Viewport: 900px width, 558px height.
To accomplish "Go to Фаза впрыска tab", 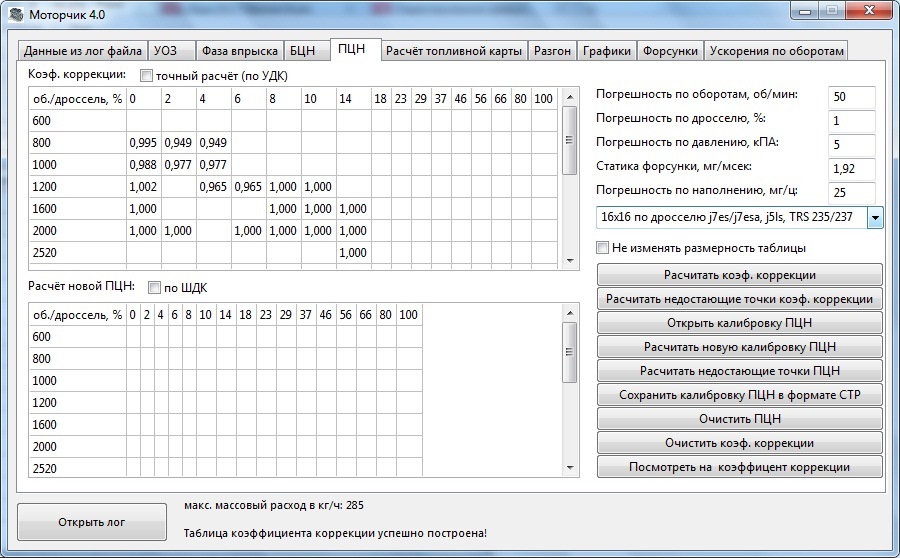I will click(239, 51).
